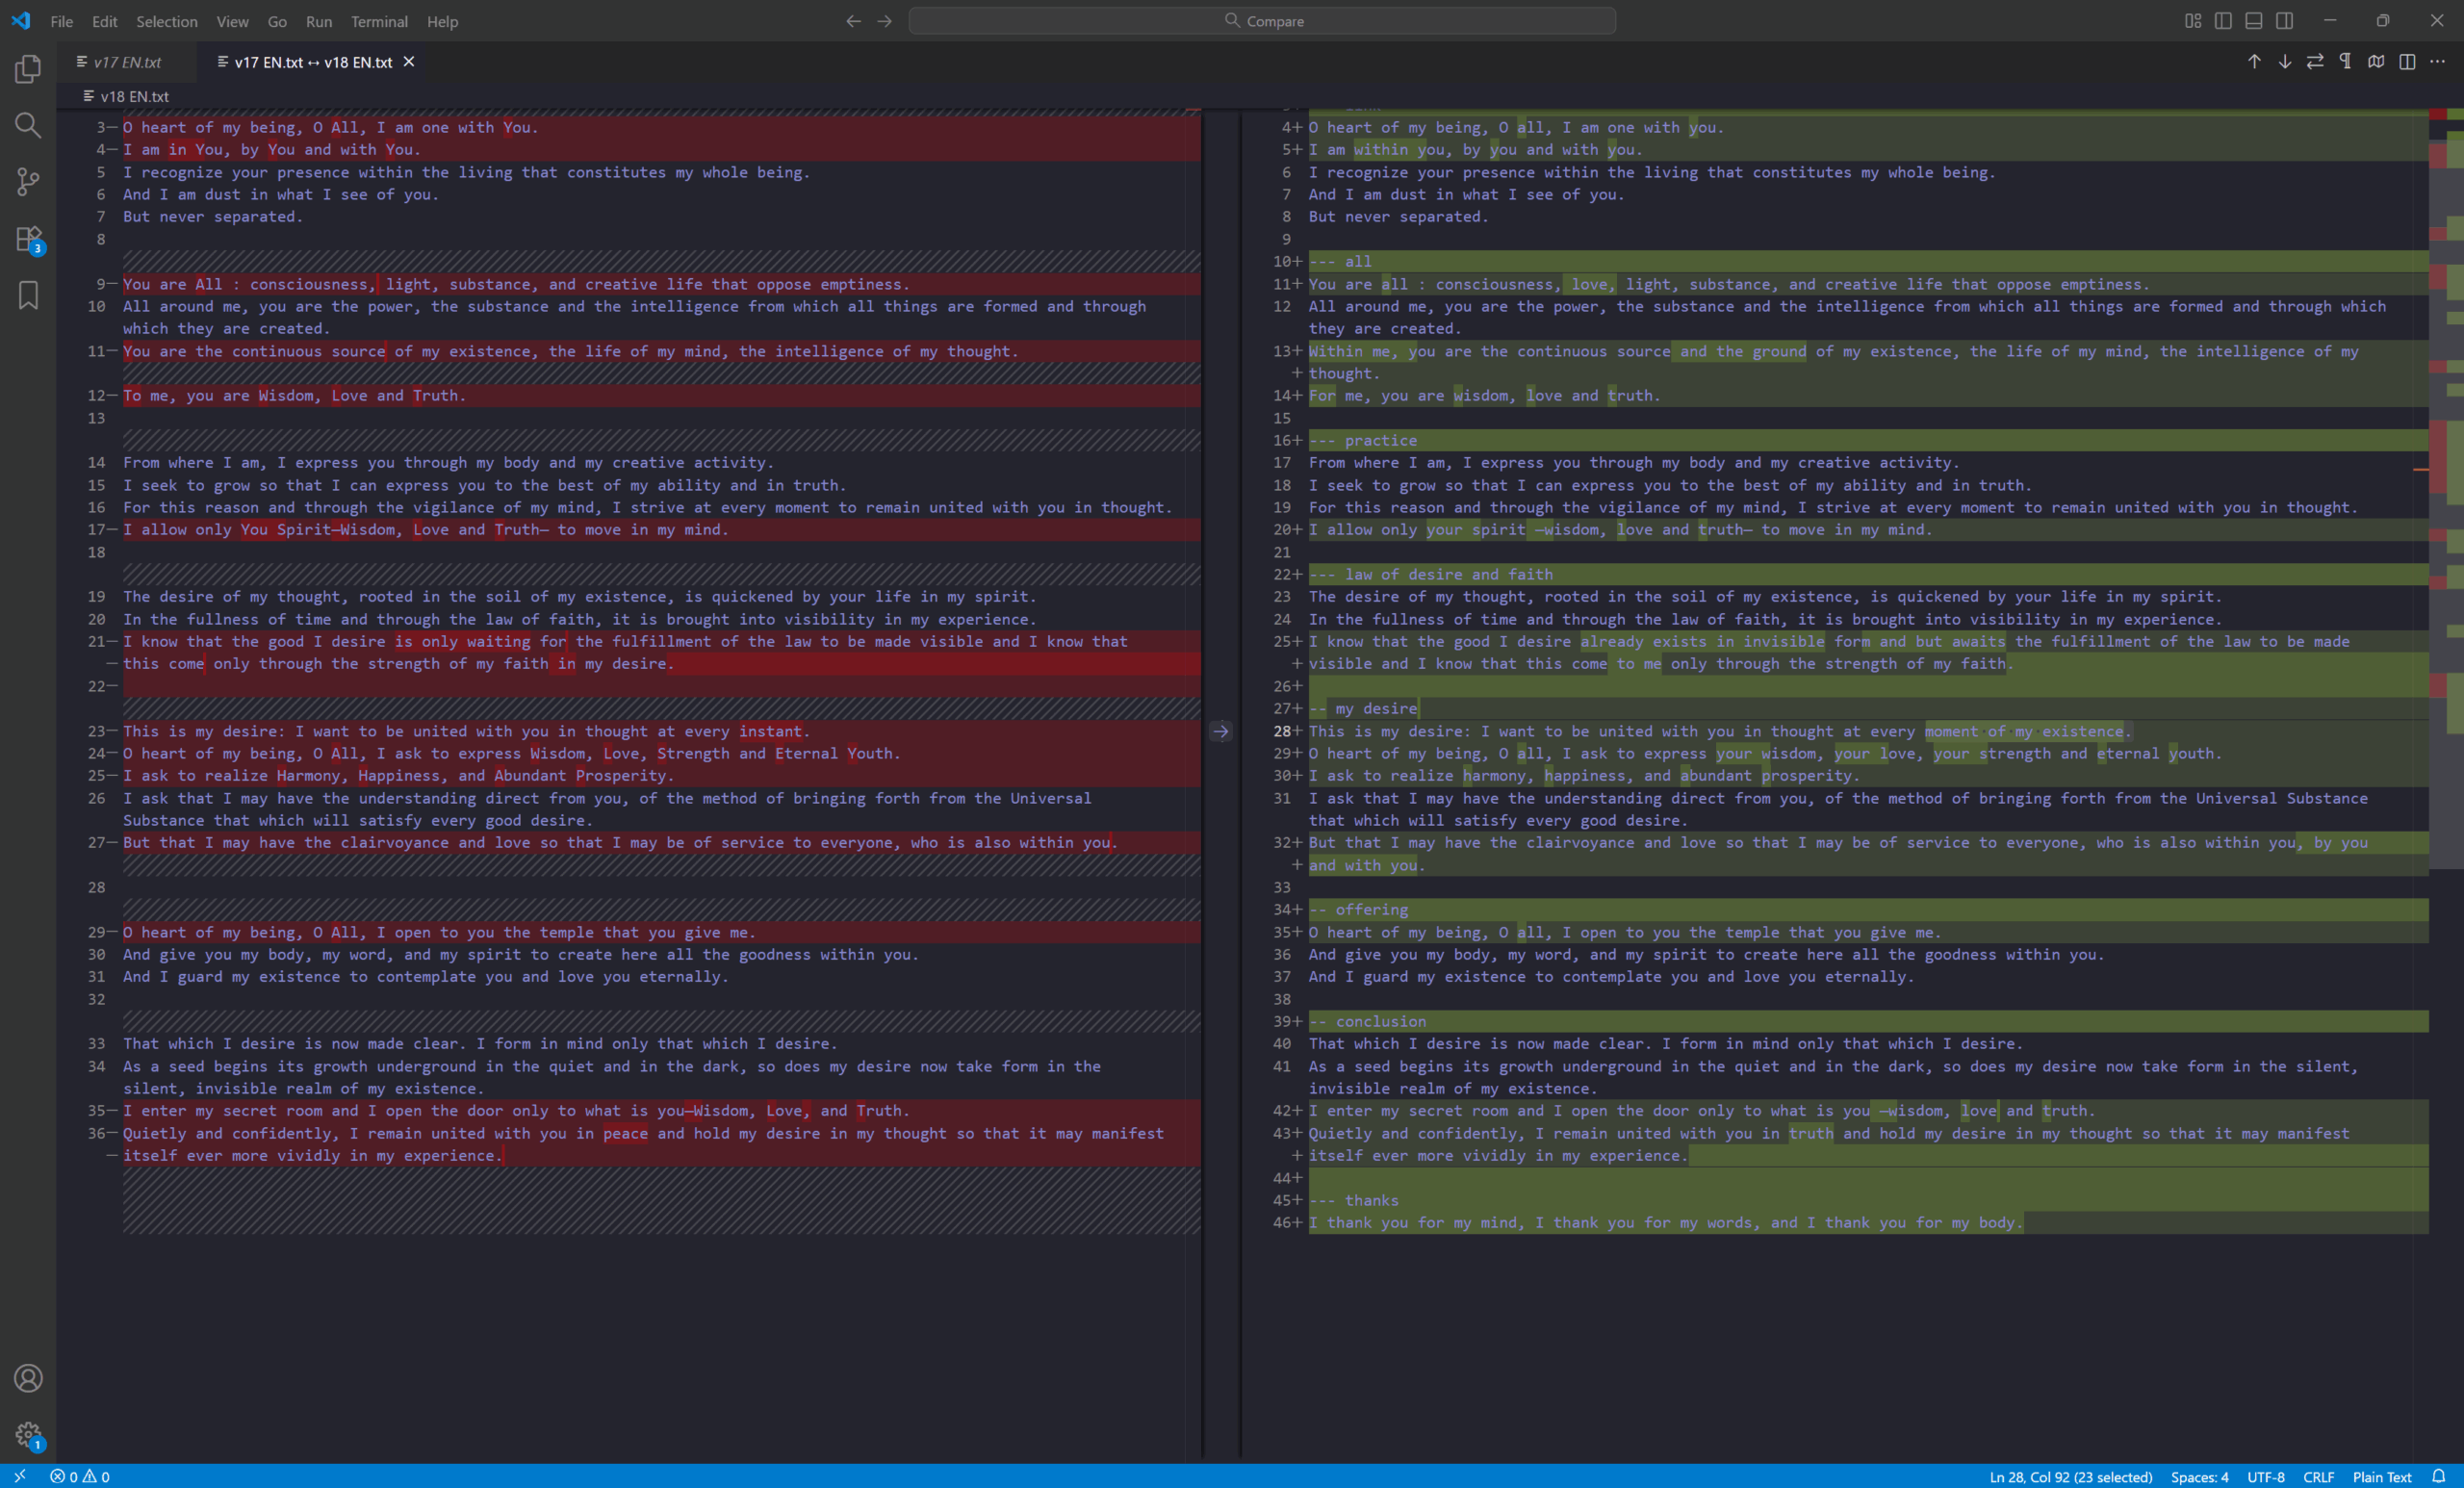Toggle inline view split icon in diff toolbar
The width and height of the screenshot is (2464, 1488).
coord(2407,62)
